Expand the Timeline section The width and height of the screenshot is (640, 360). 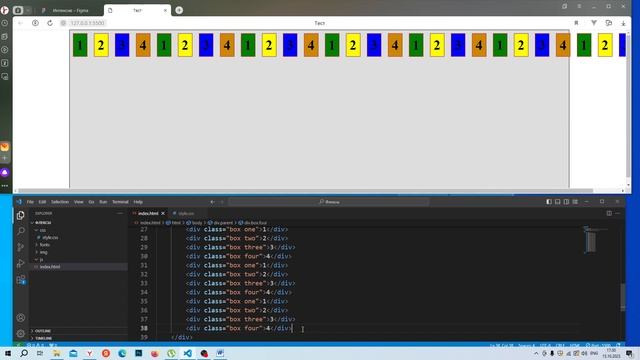pyautogui.click(x=43, y=338)
